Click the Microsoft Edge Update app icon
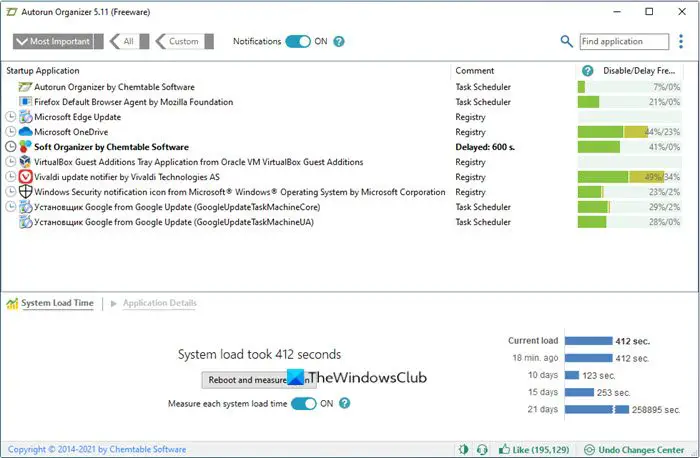The image size is (700, 458). 26,117
